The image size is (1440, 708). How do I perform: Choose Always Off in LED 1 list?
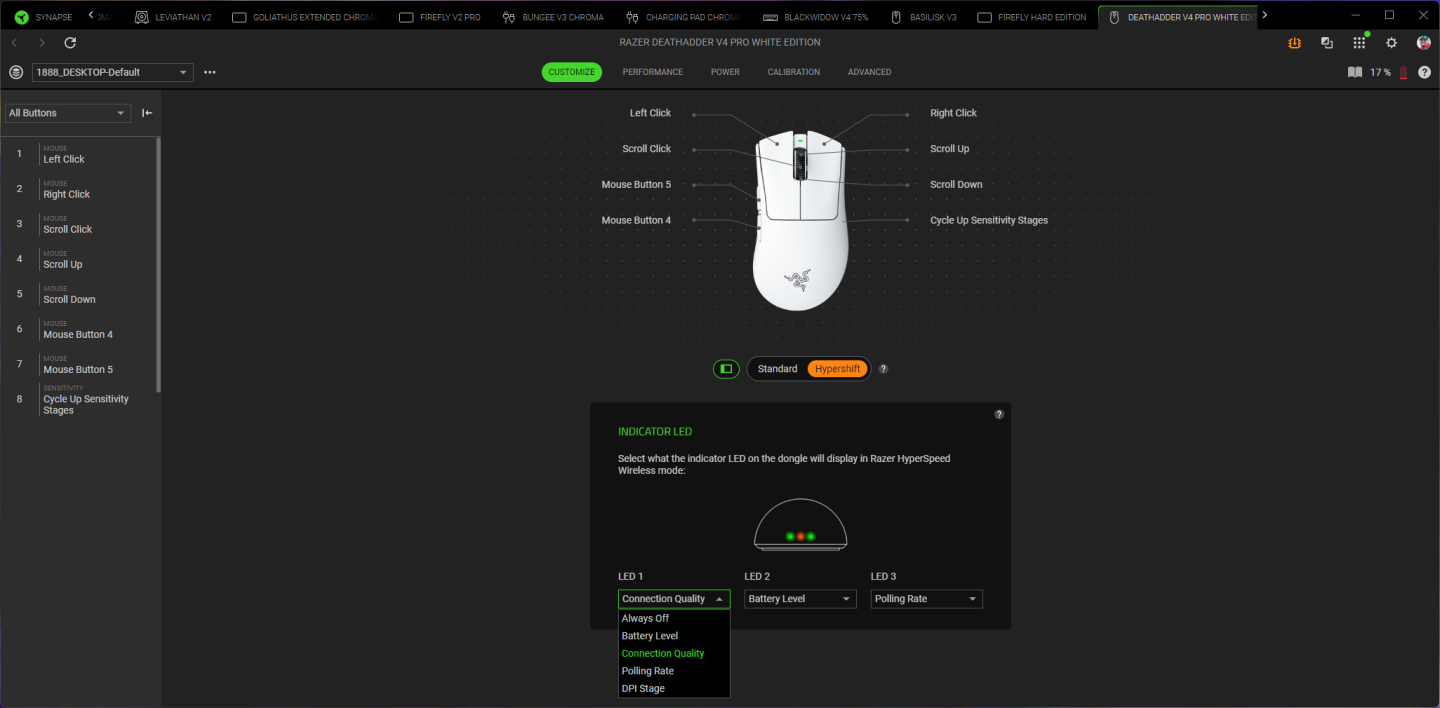[x=674, y=618]
